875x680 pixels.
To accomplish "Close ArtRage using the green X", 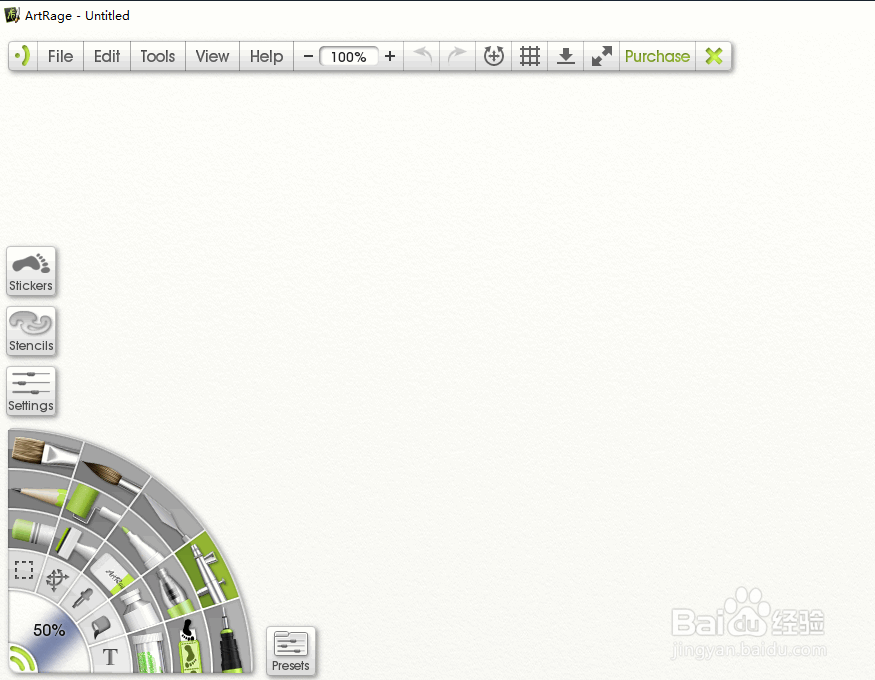I will click(x=714, y=56).
